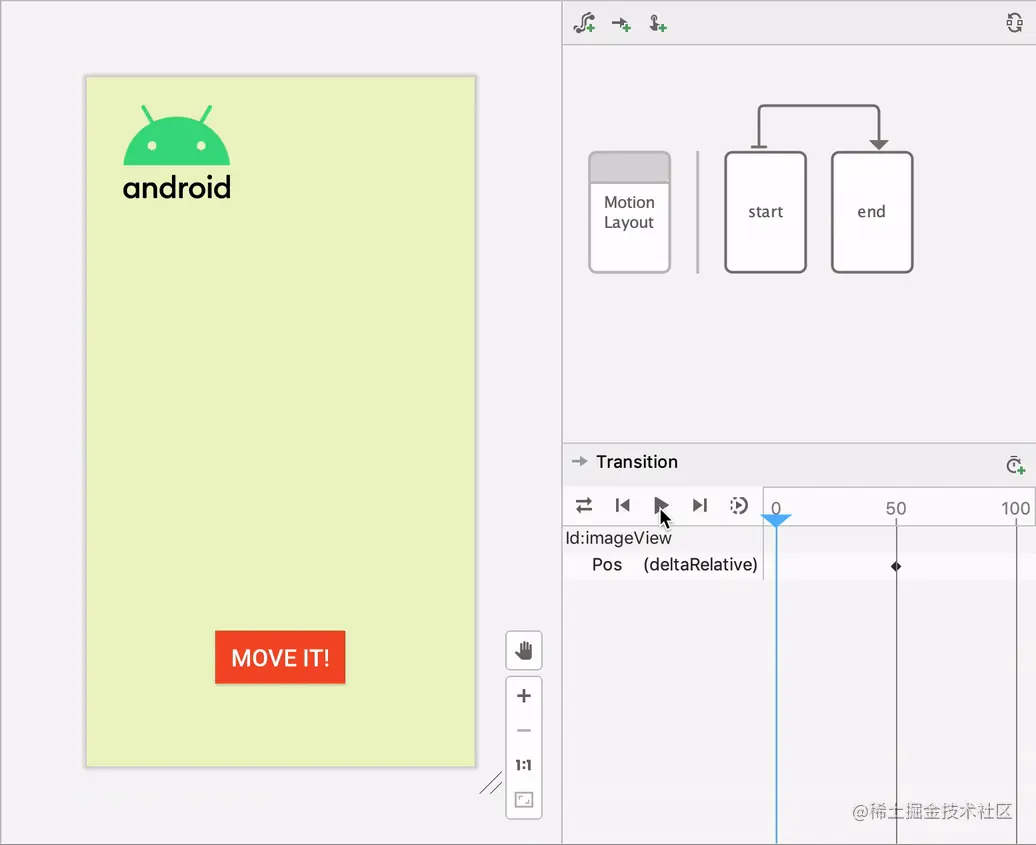Select the end ConstraintSet box

pyautogui.click(x=871, y=211)
